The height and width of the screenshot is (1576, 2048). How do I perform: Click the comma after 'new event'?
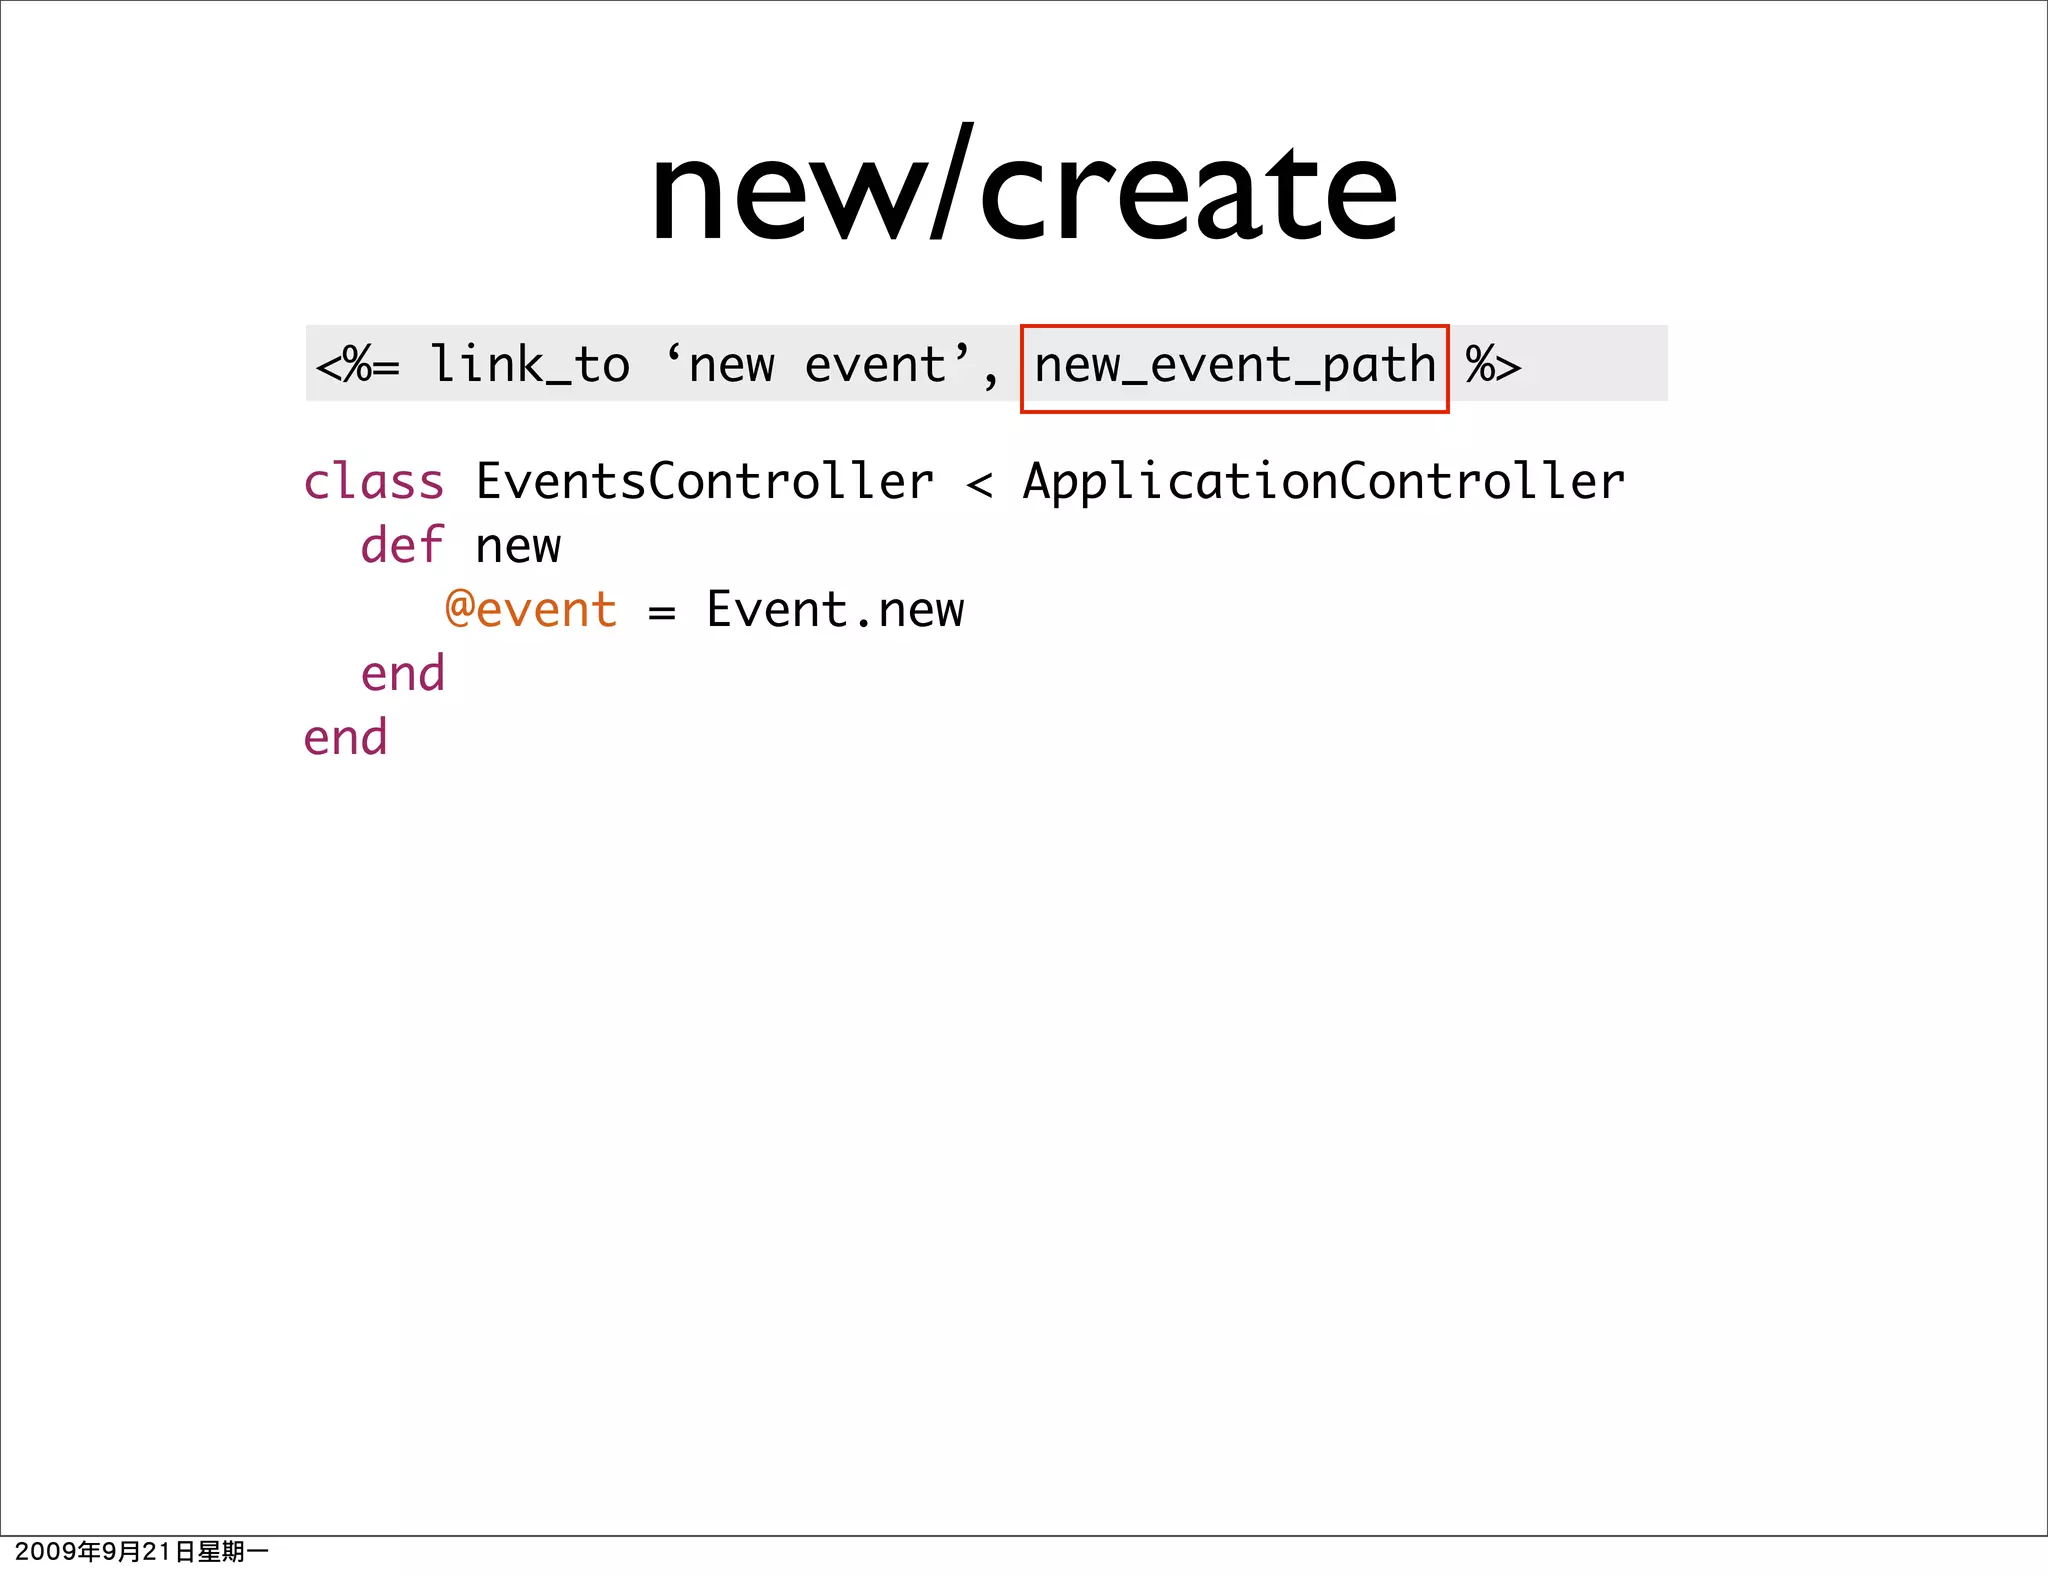990,380
